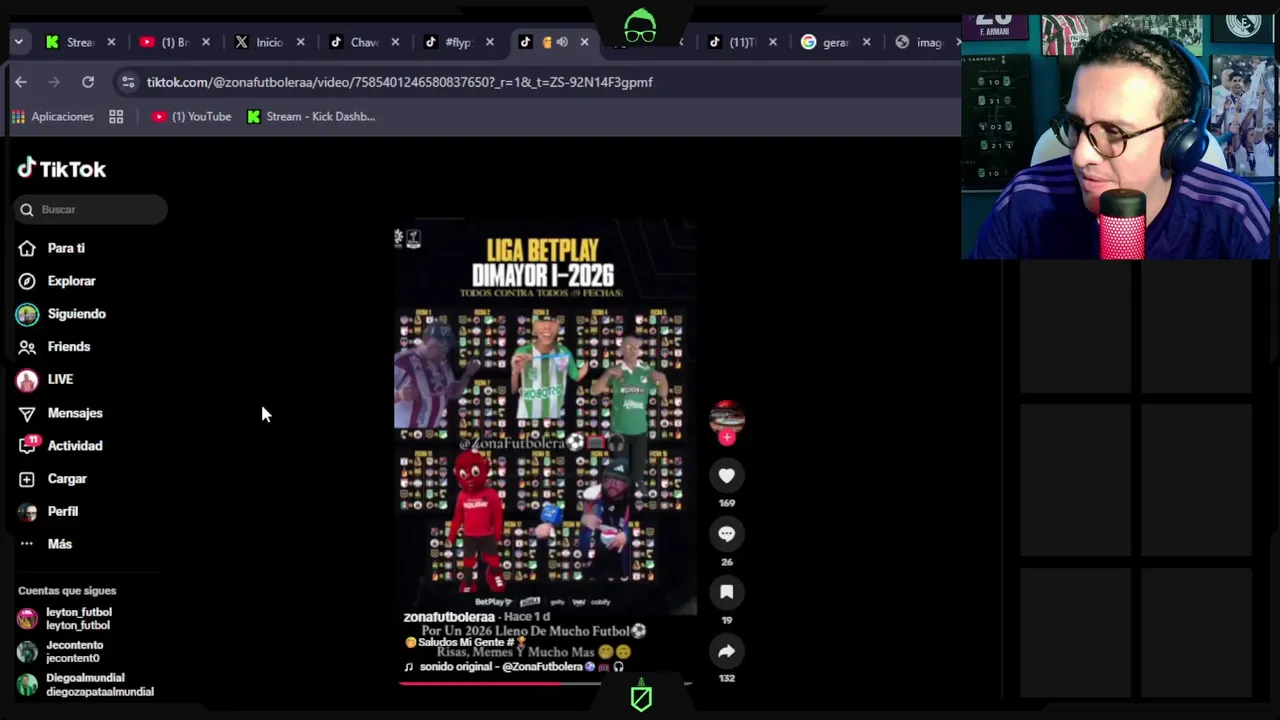Click the tiktok.com URL address bar
The width and height of the screenshot is (1280, 720).
[400, 82]
